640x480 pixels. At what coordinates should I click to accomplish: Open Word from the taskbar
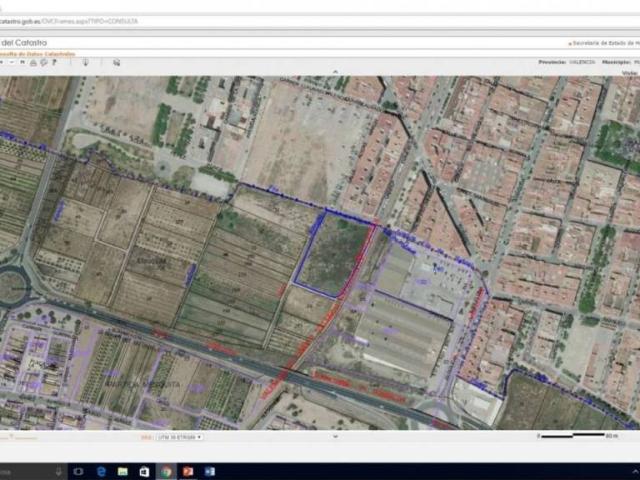point(209,472)
